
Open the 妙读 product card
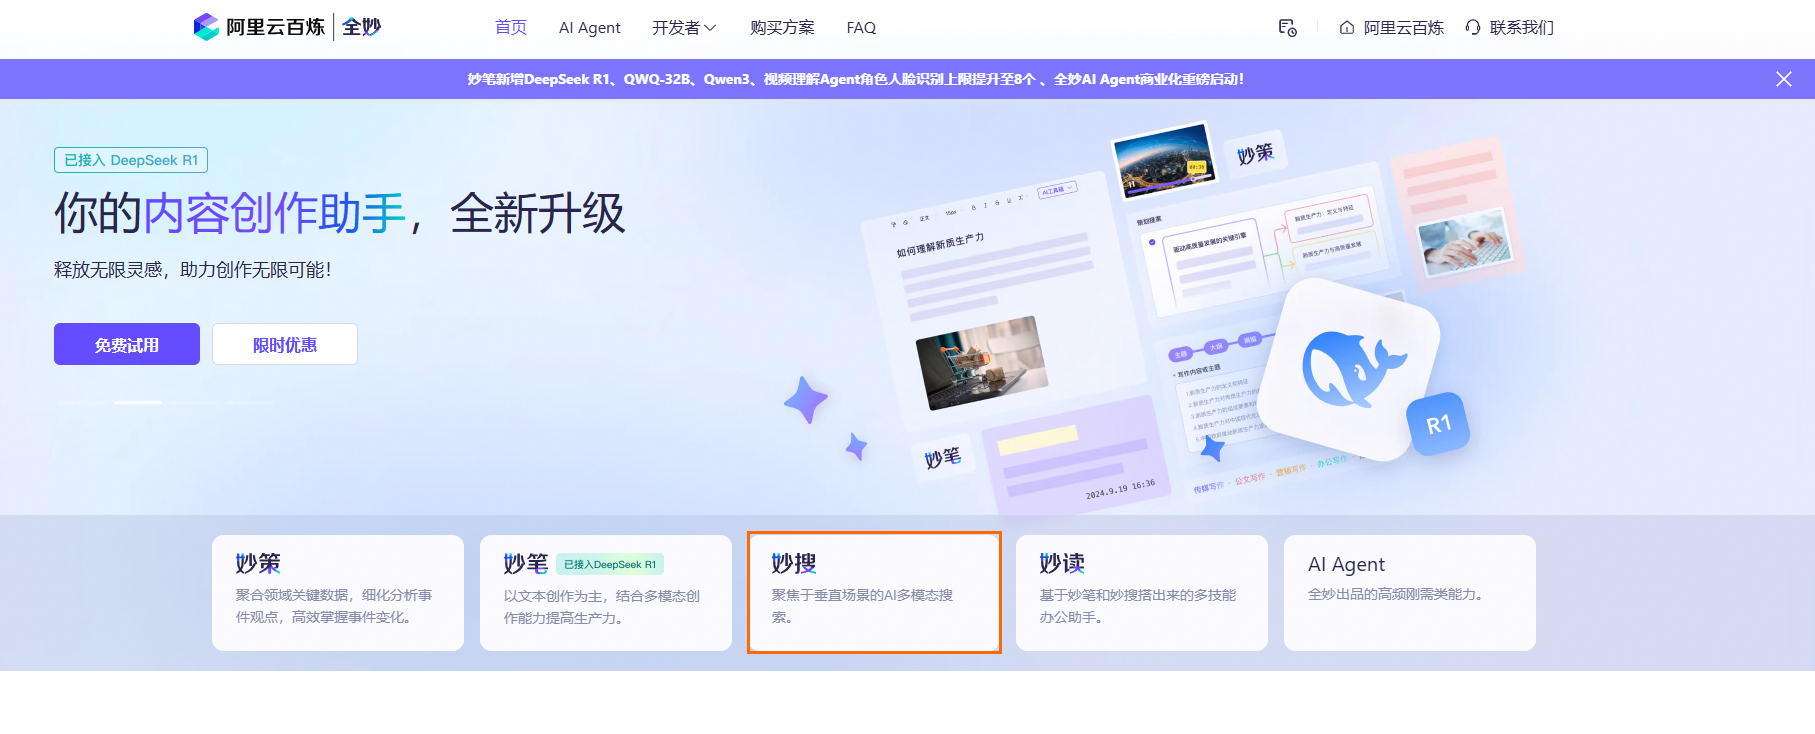tap(1142, 593)
